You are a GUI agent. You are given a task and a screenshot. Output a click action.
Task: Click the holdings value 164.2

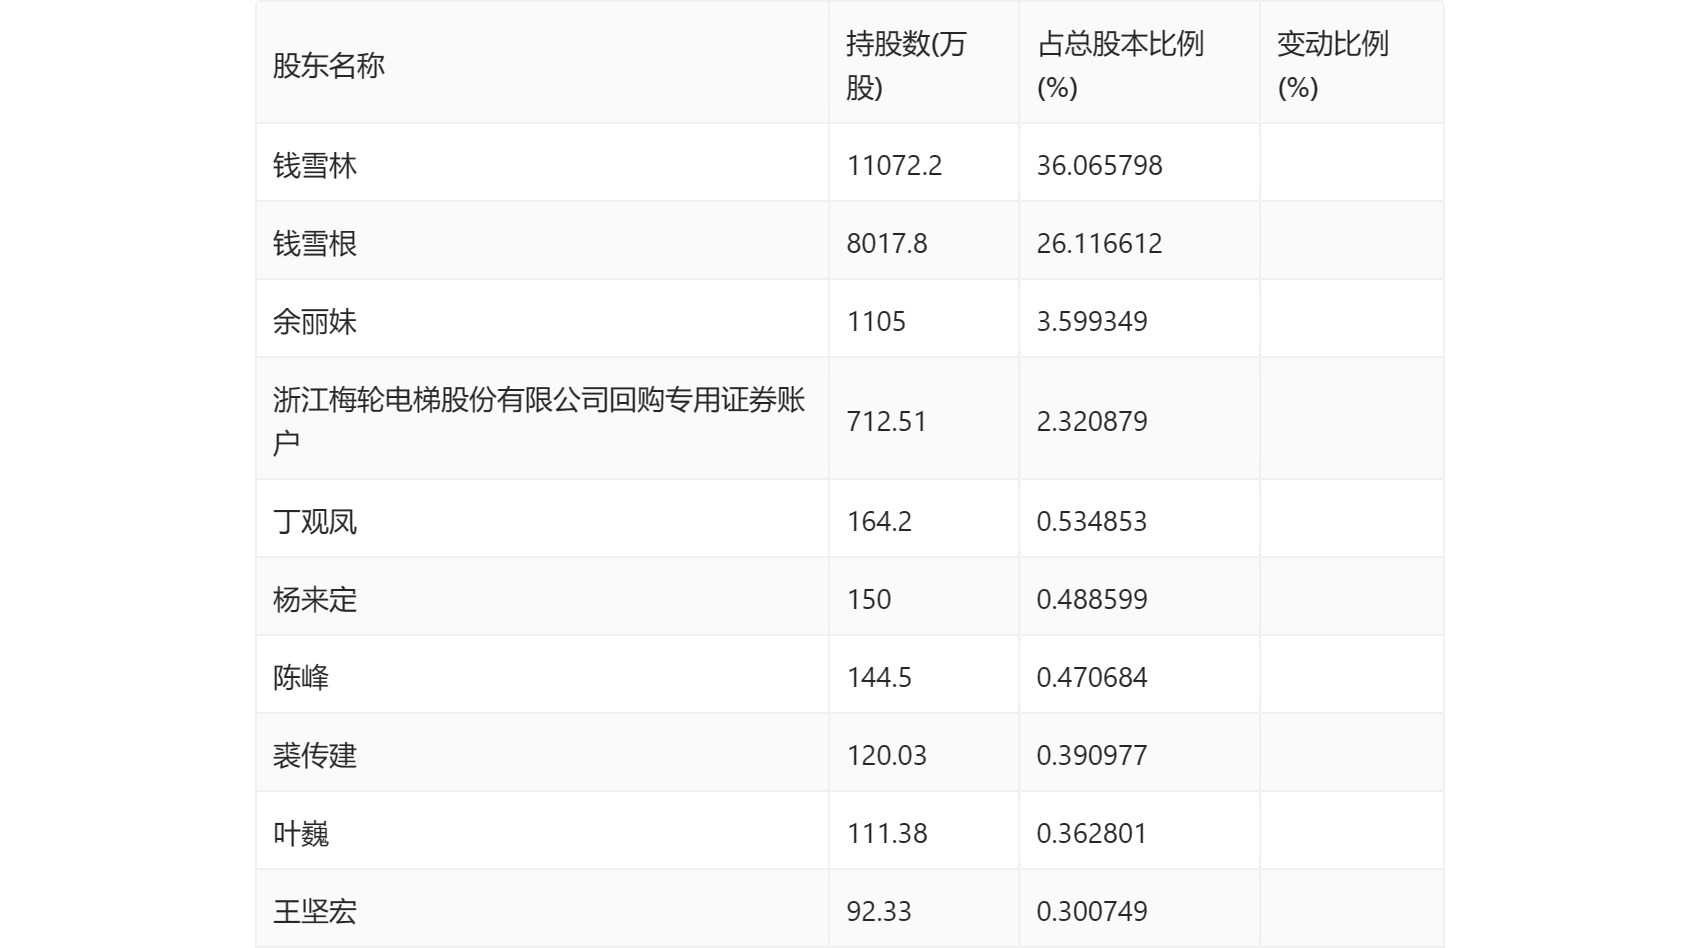pyautogui.click(x=879, y=521)
